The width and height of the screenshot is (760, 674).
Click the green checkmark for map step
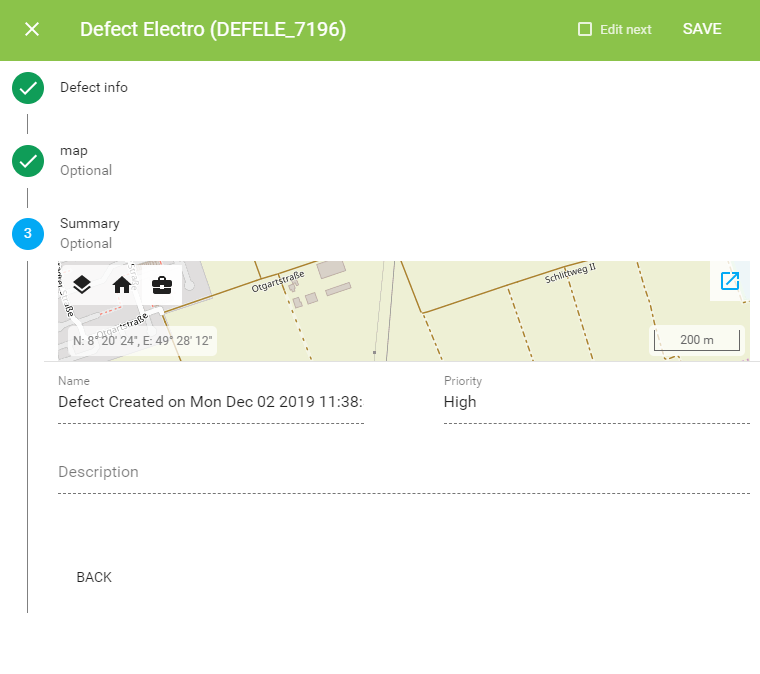28,161
